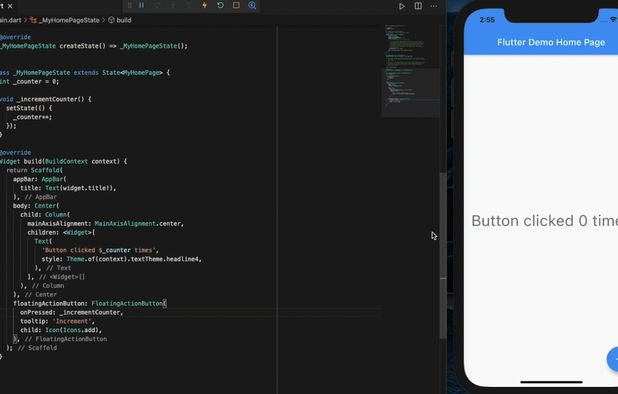Click the '// AppBar' closing comment
Image resolution: width=618 pixels, height=394 pixels.
[x=41, y=197]
